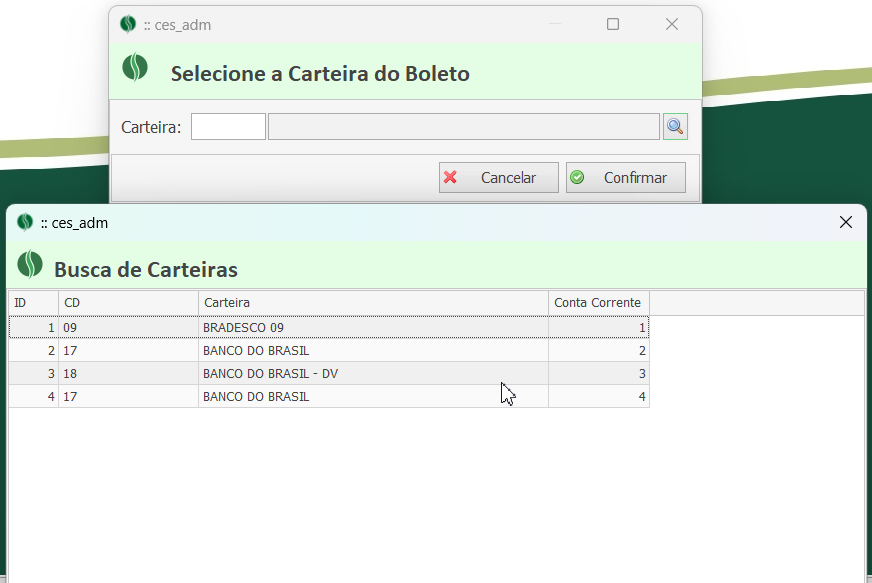This screenshot has width=872, height=583.
Task: Close the Selecione a Carteira window
Action: [672, 24]
